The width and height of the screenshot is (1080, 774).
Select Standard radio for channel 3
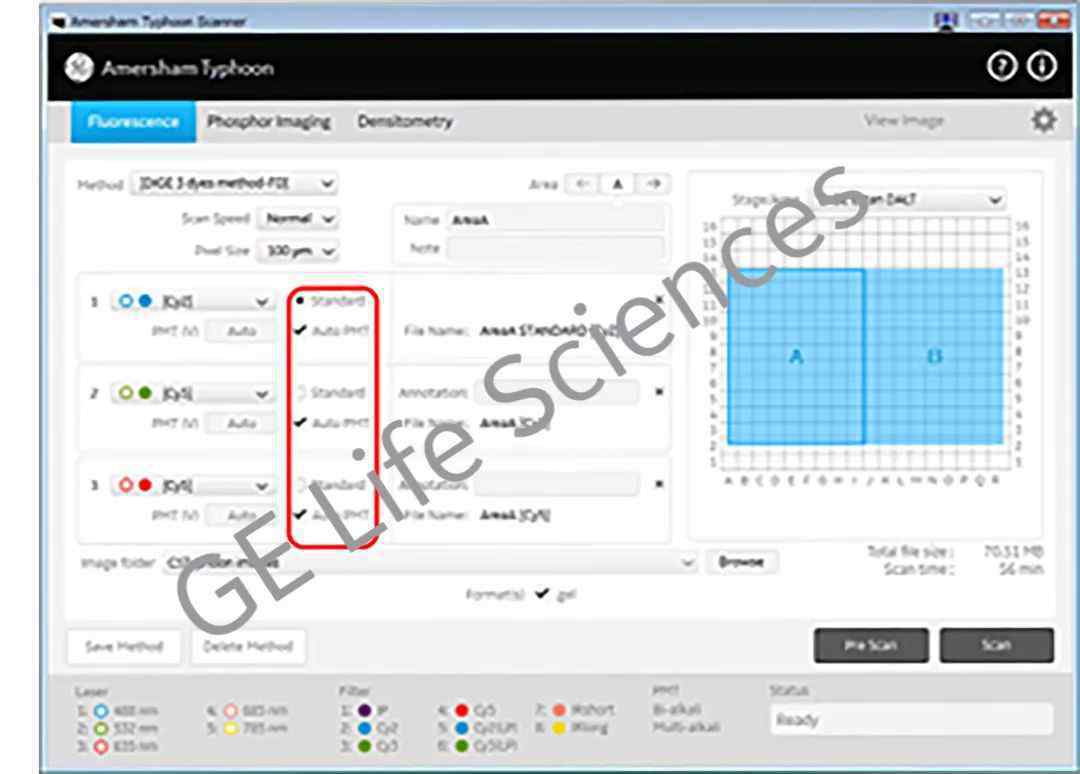(300, 485)
